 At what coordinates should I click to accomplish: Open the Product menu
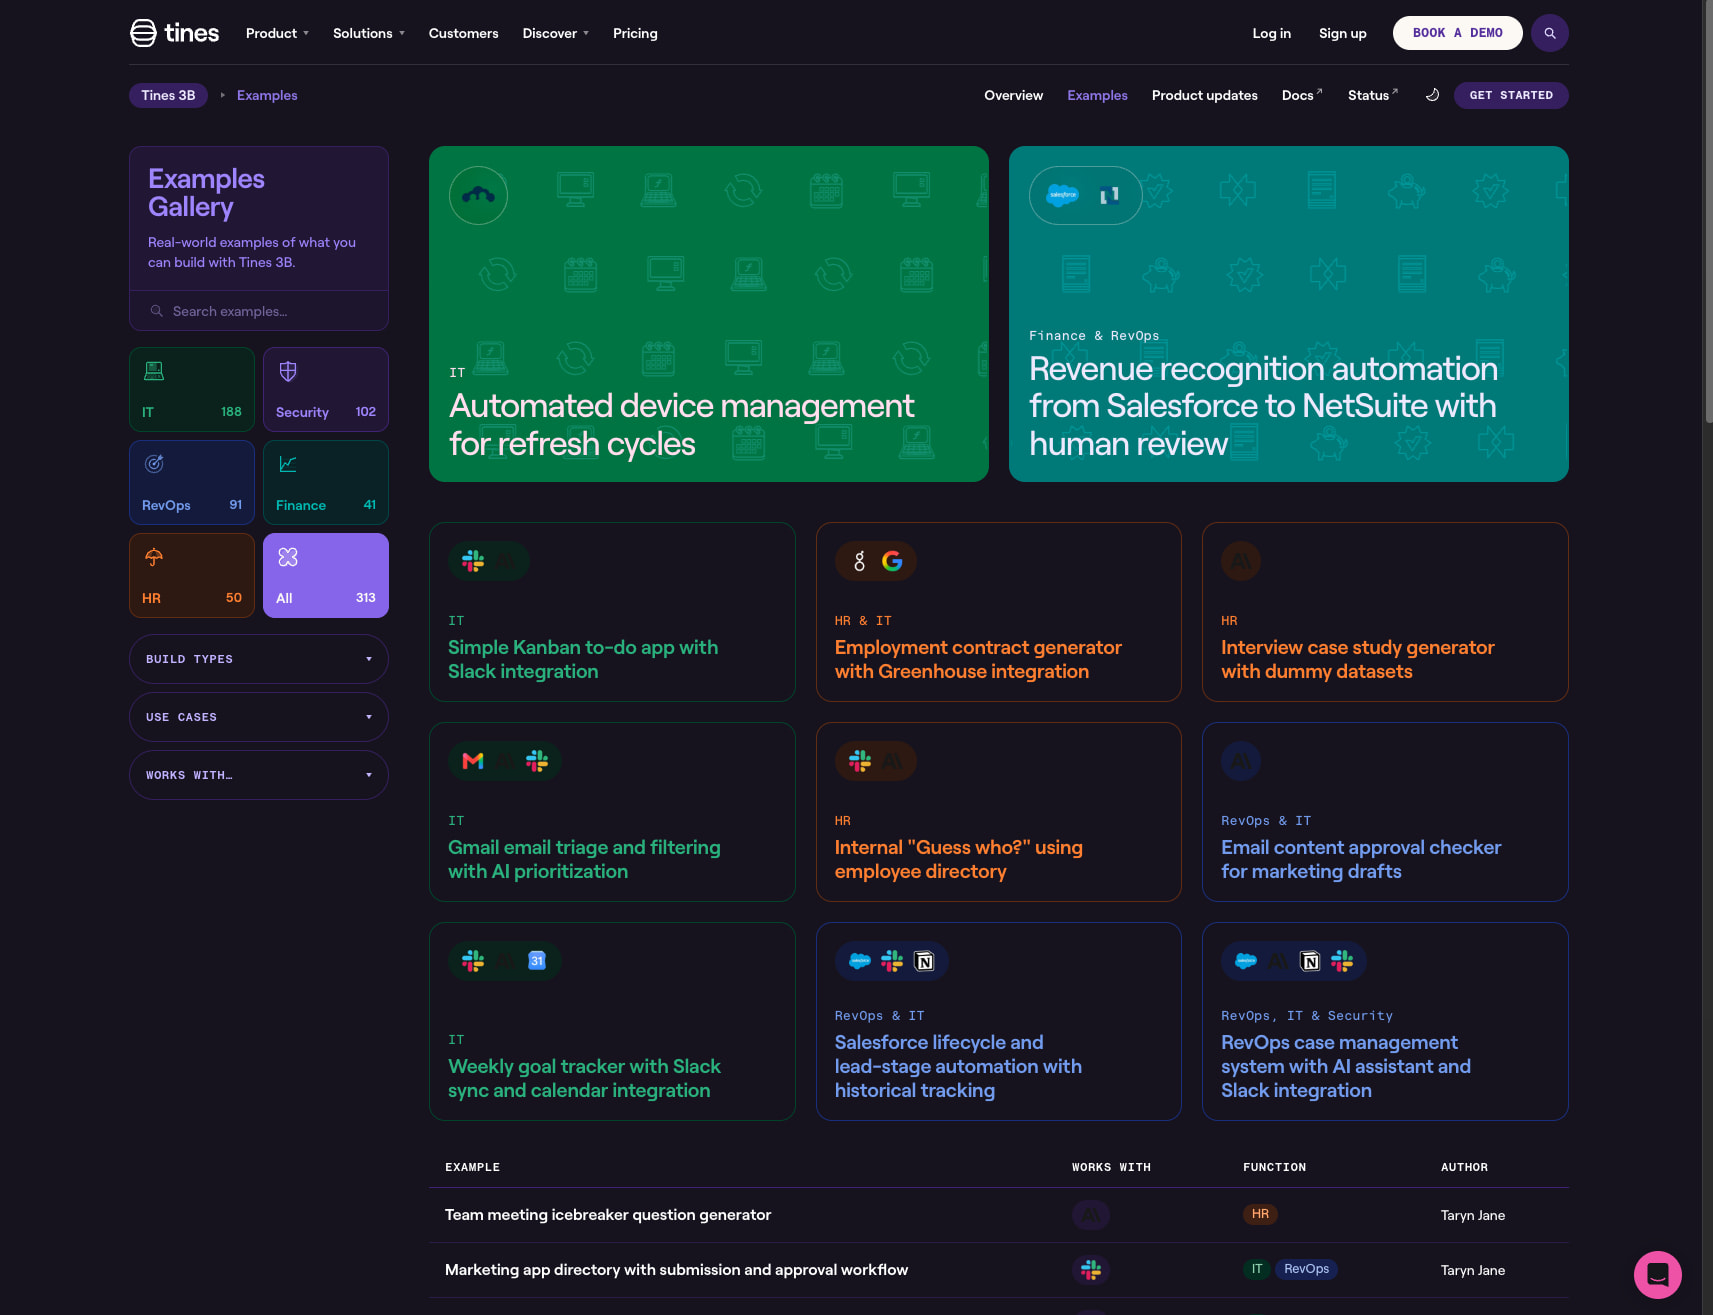[x=277, y=33]
